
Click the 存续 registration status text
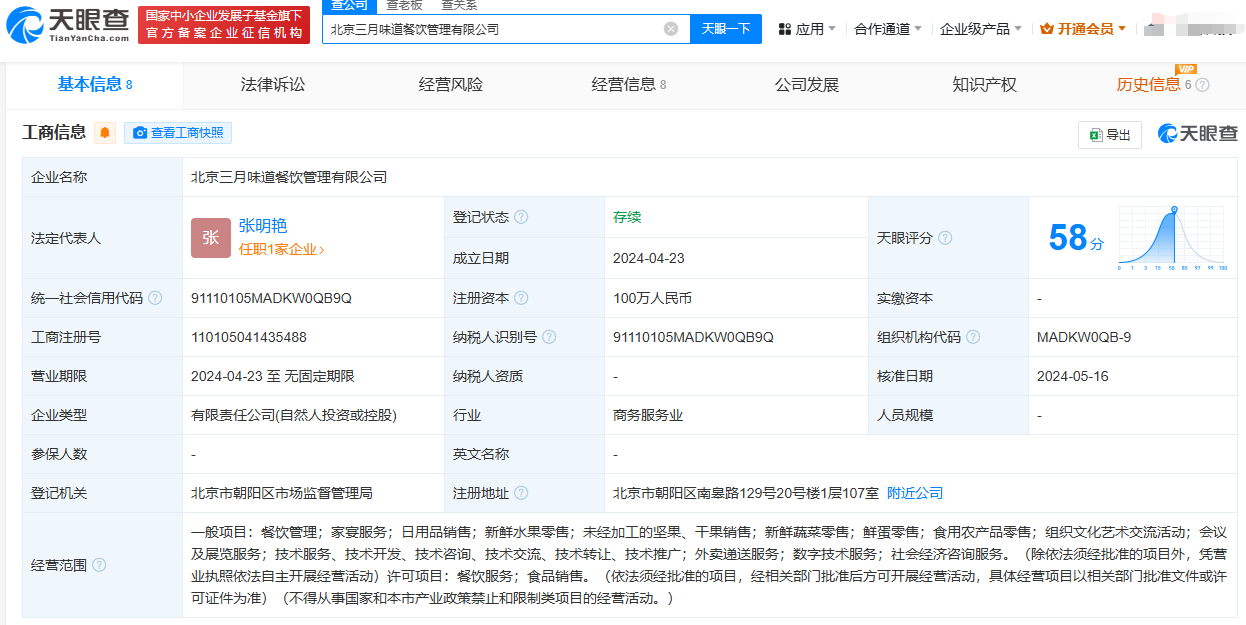click(627, 217)
